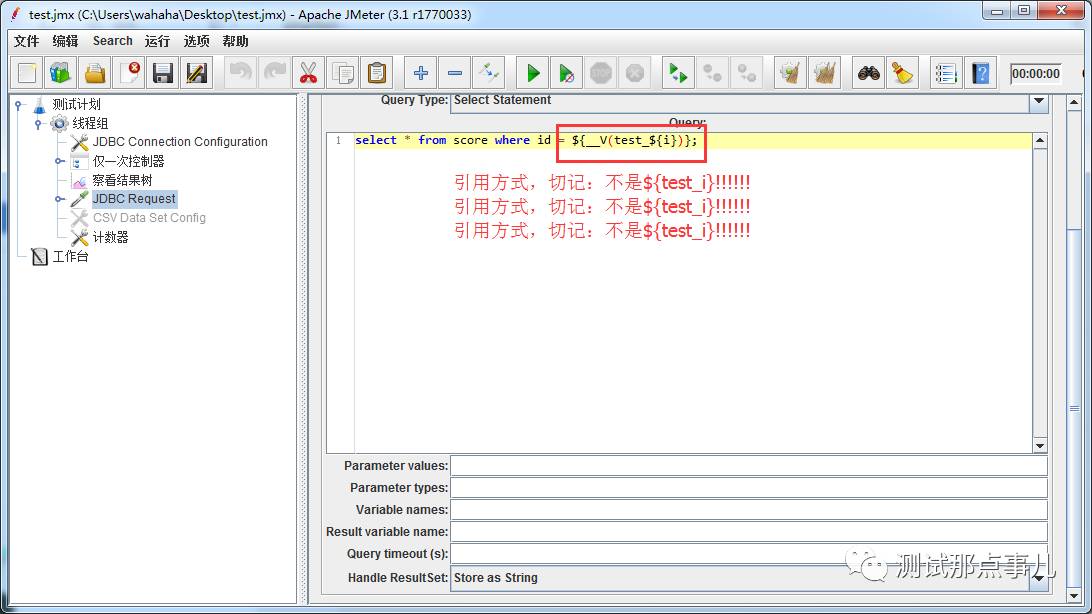Click the Shutdown icon
Screen dimensions: 1092x614
[635, 73]
